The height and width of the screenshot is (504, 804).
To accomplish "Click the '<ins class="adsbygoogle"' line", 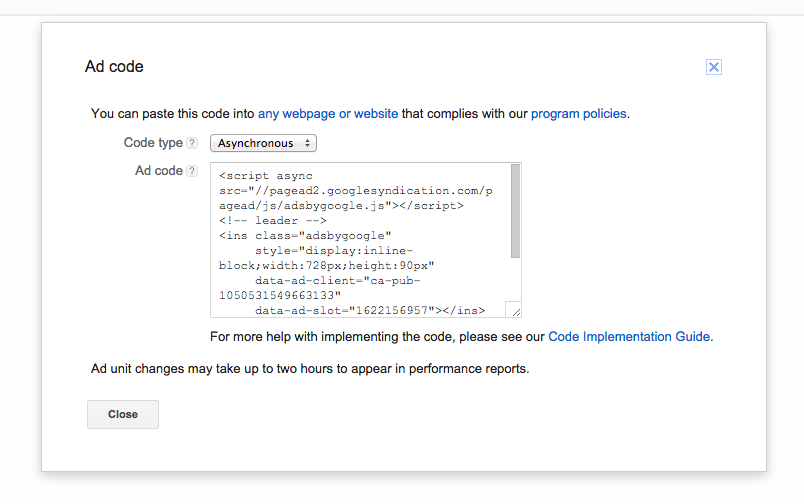I will pyautogui.click(x=305, y=235).
